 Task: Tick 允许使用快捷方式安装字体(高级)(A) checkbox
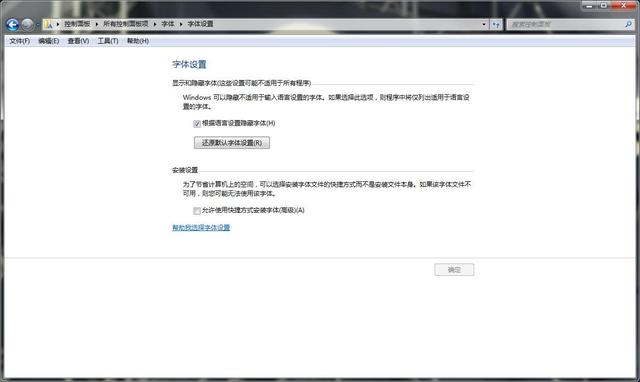coord(197,211)
